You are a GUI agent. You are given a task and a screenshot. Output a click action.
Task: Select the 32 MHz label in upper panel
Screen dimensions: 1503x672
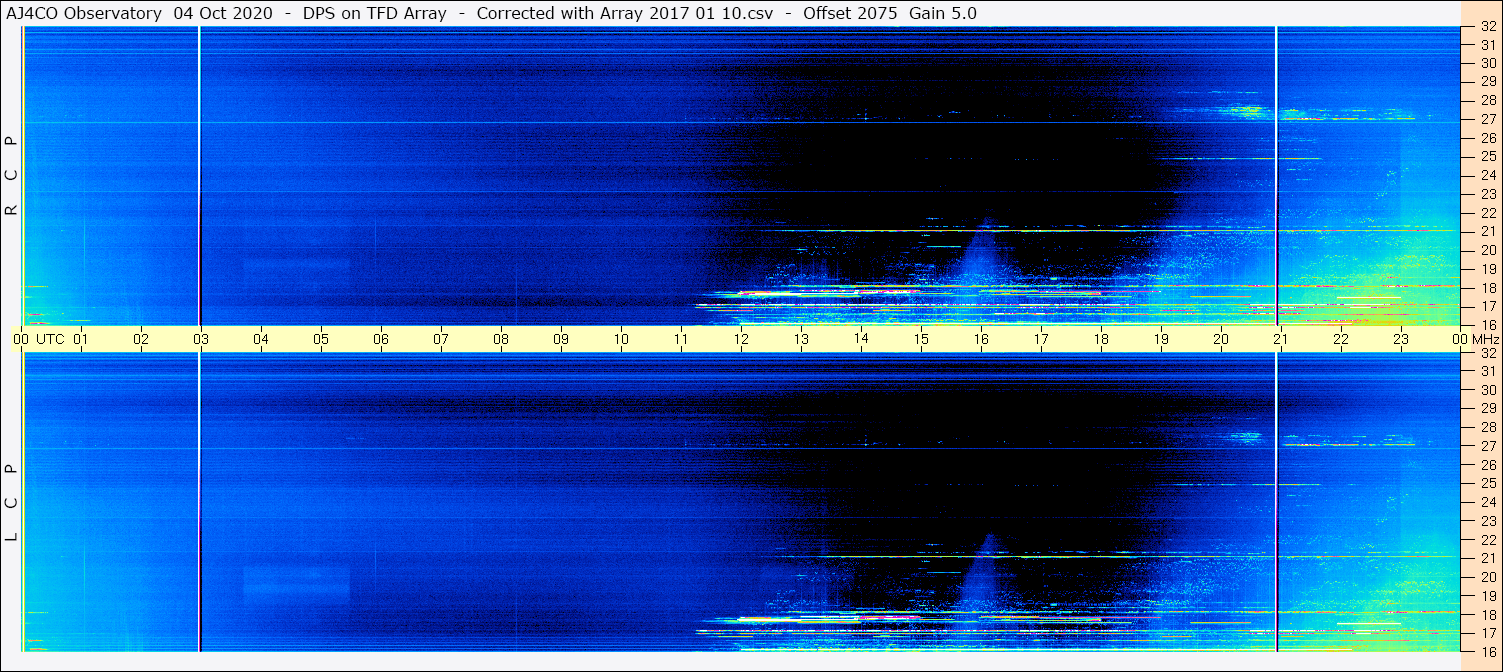[x=1487, y=27]
